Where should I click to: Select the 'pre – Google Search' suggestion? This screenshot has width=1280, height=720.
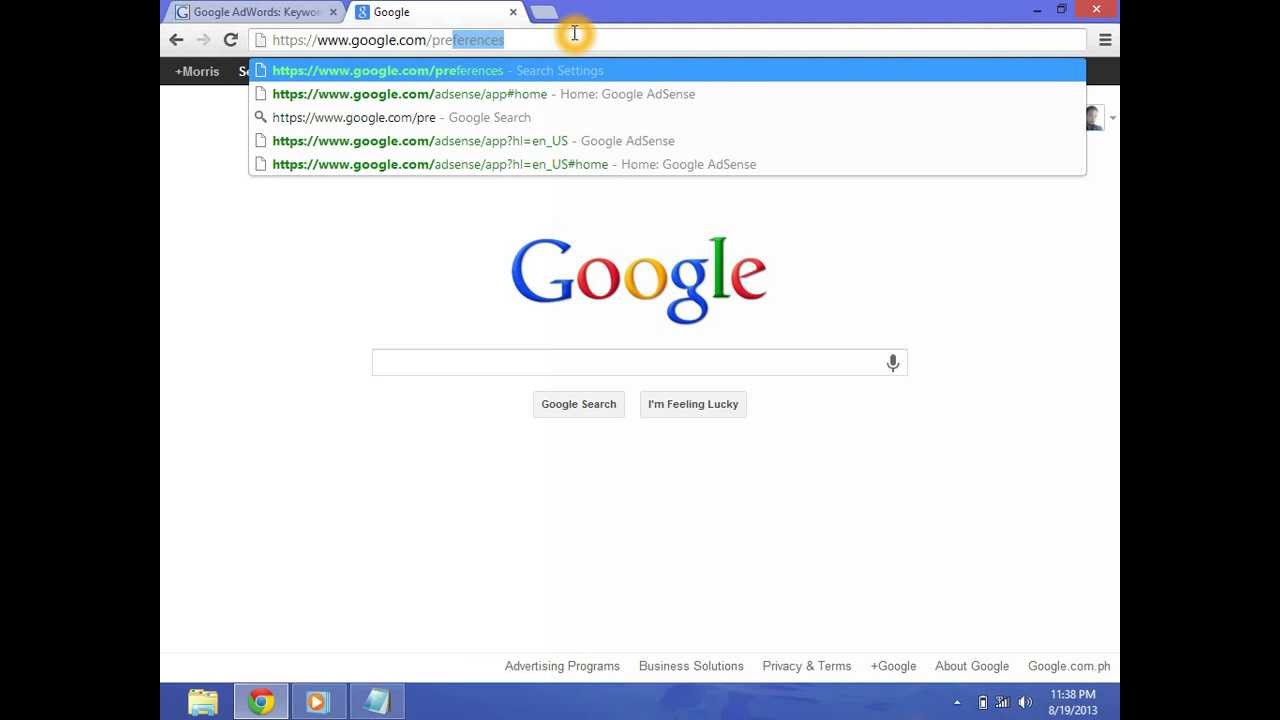click(667, 117)
